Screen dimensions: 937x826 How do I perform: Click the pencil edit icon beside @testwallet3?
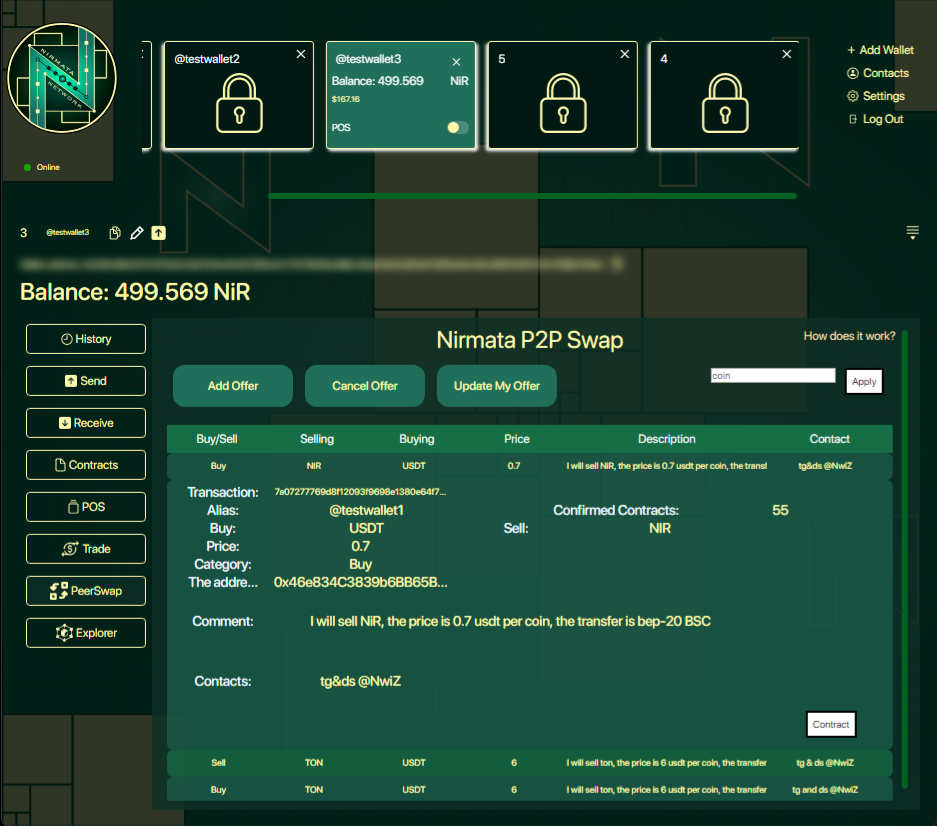[x=137, y=233]
